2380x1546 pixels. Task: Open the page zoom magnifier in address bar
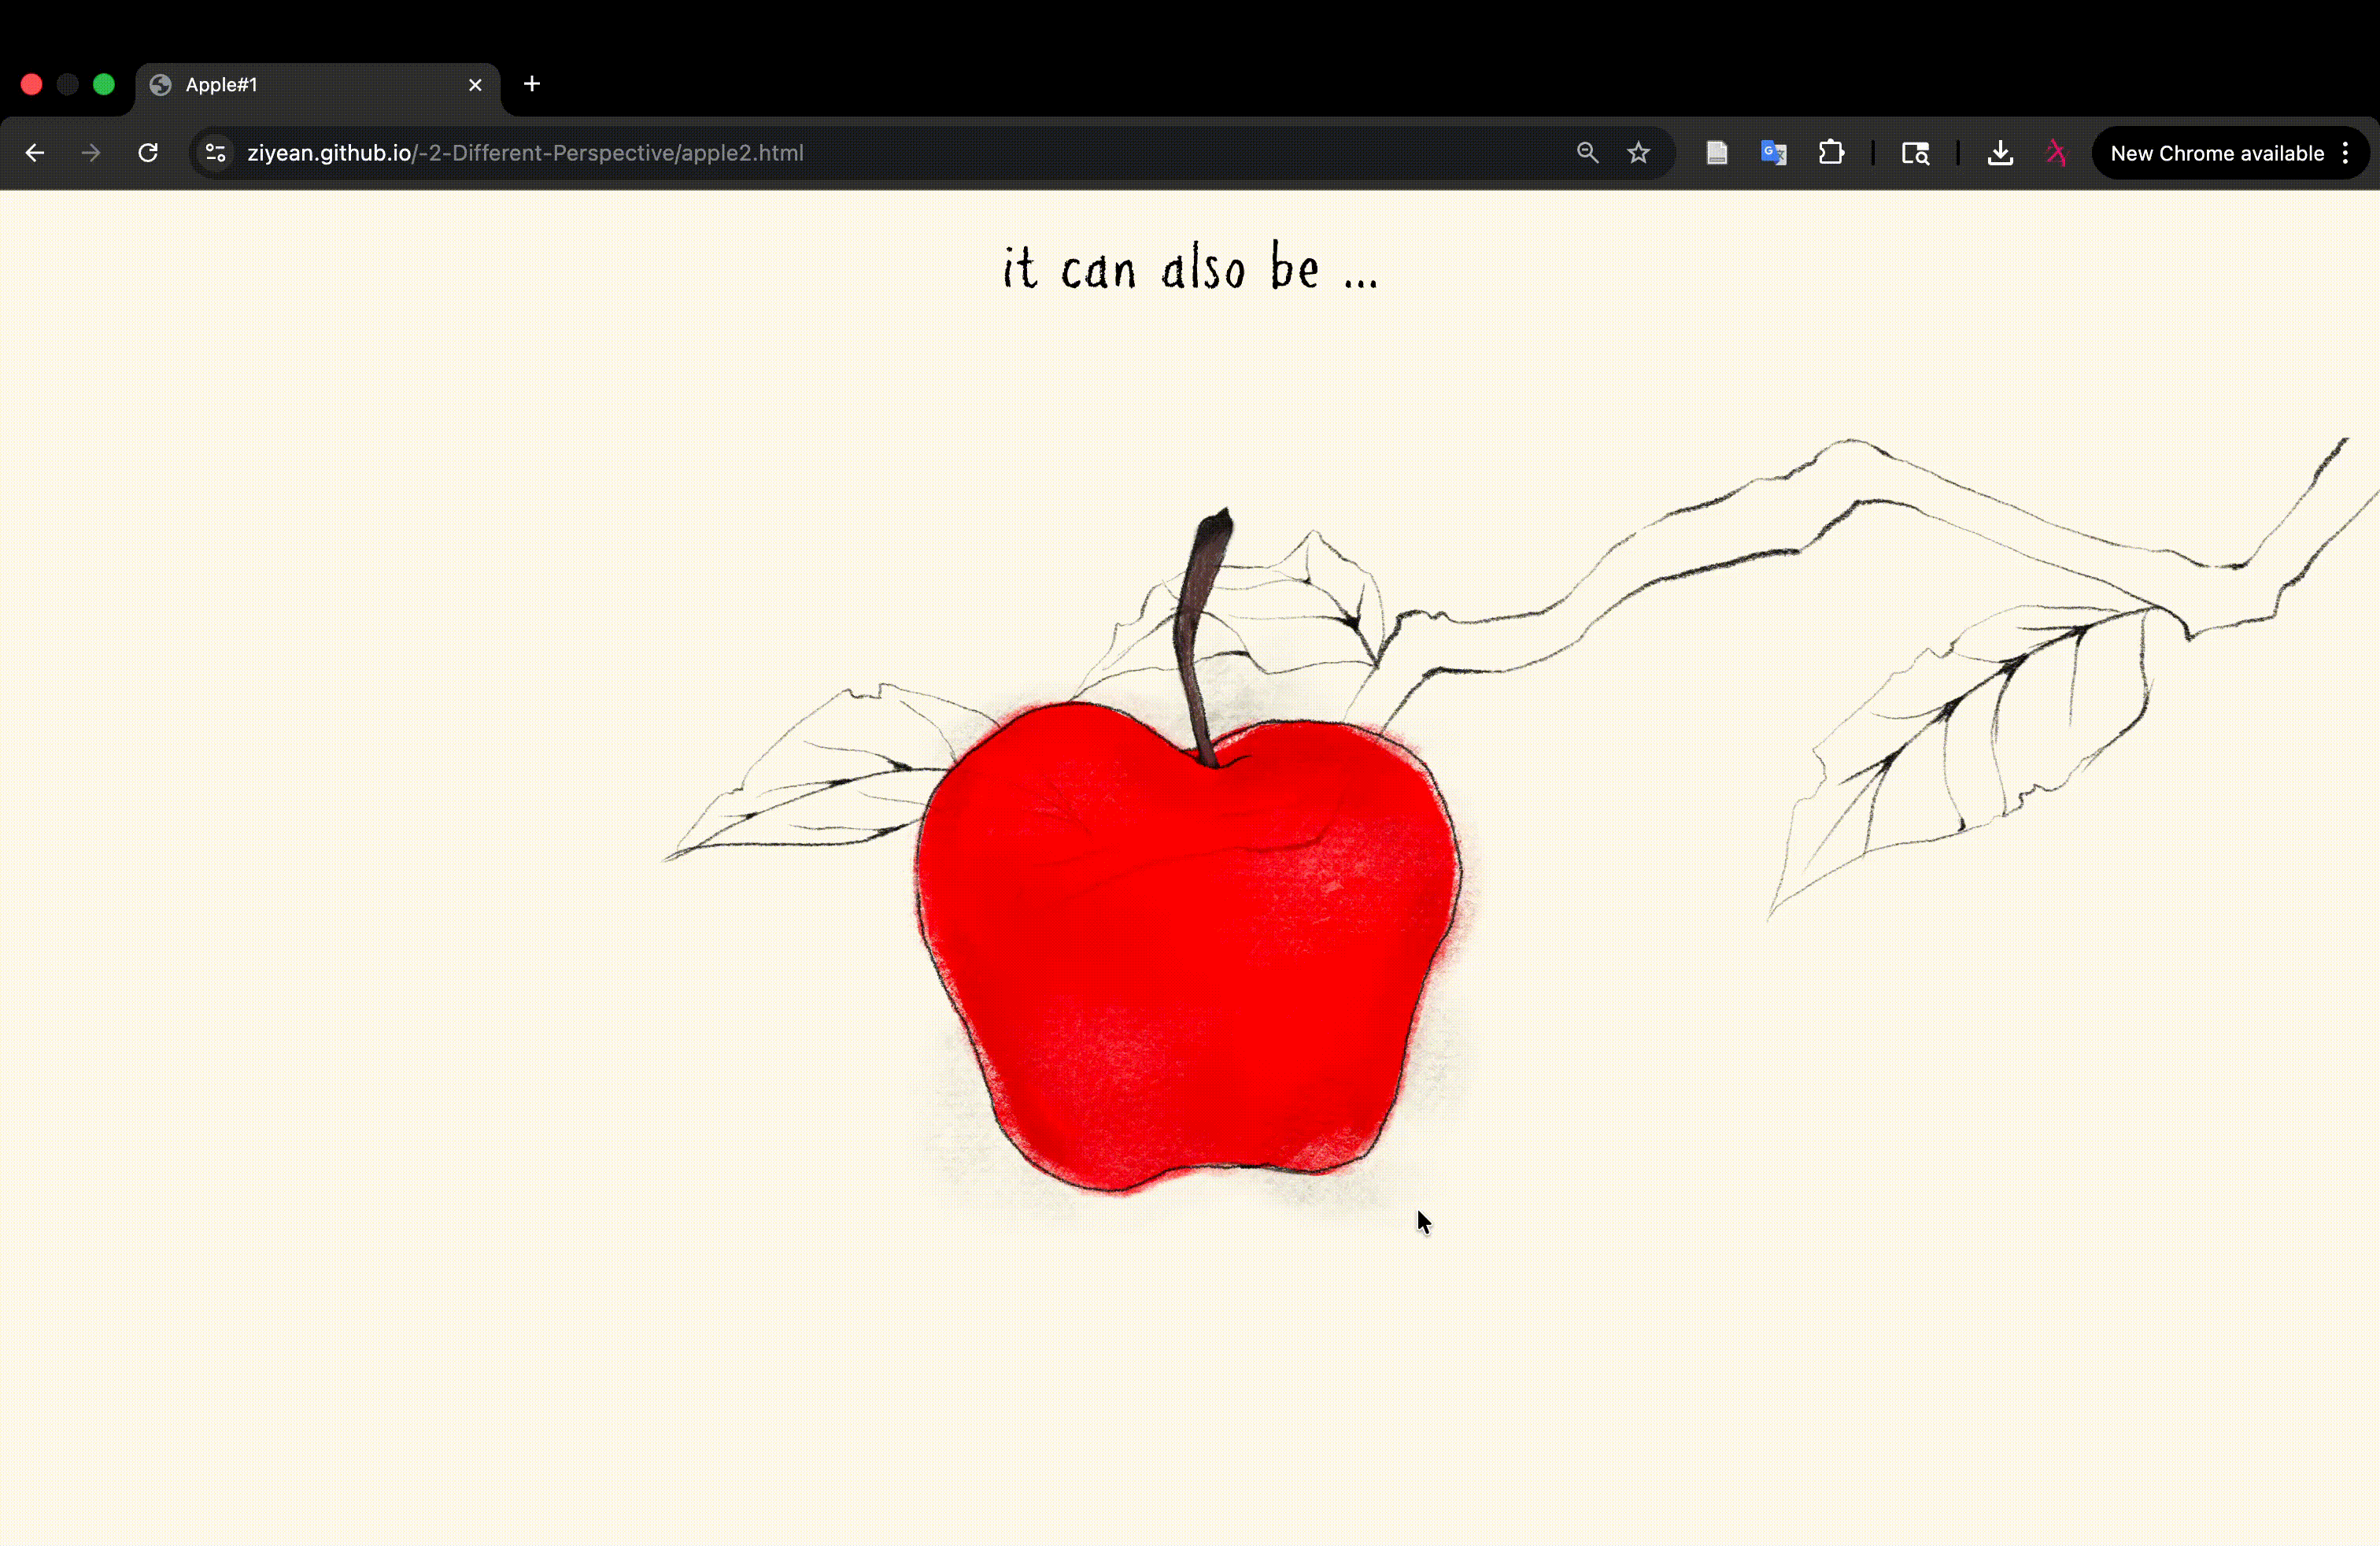tap(1588, 152)
